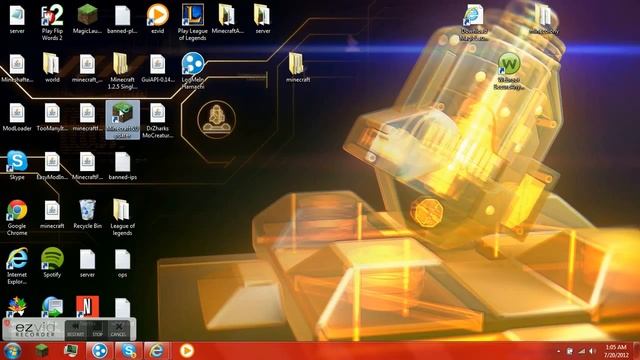The height and width of the screenshot is (360, 640).
Task: Show hidden system tray icons arrow
Action: [x=558, y=351]
